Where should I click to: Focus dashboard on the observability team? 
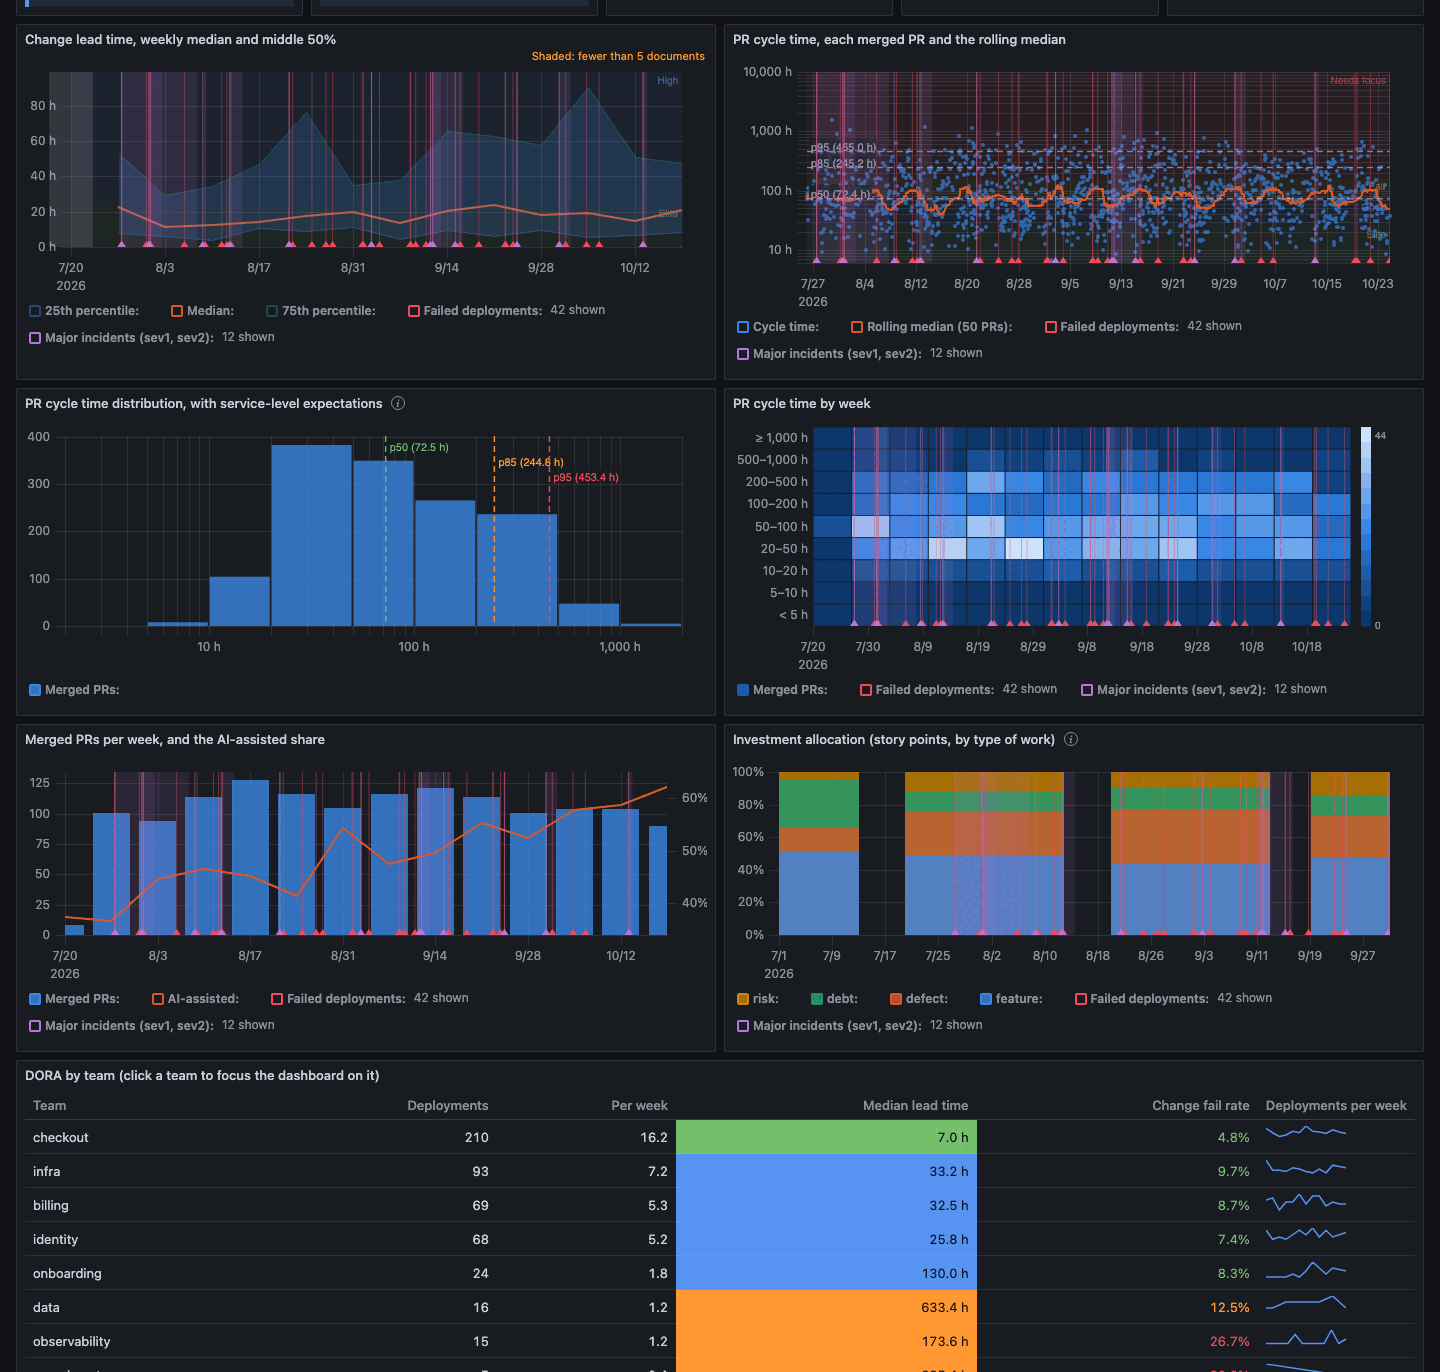(71, 1341)
